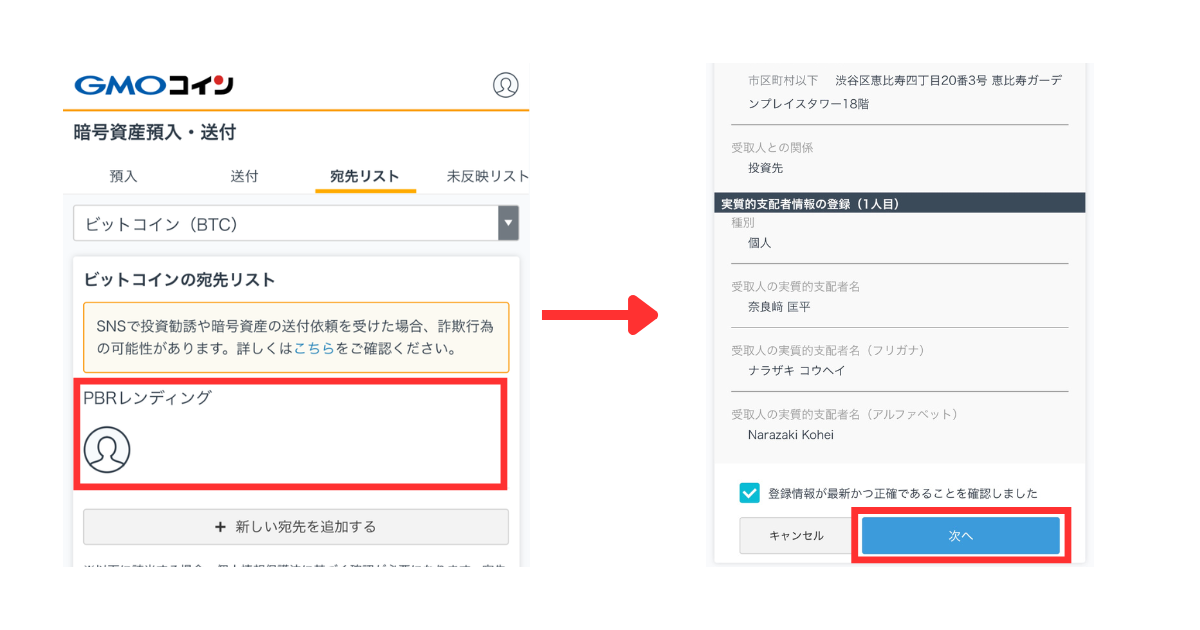This screenshot has width=1200, height=630.
Task: Click the 受取人の実質的支配者名（アルファベット） label
Action: click(x=845, y=414)
